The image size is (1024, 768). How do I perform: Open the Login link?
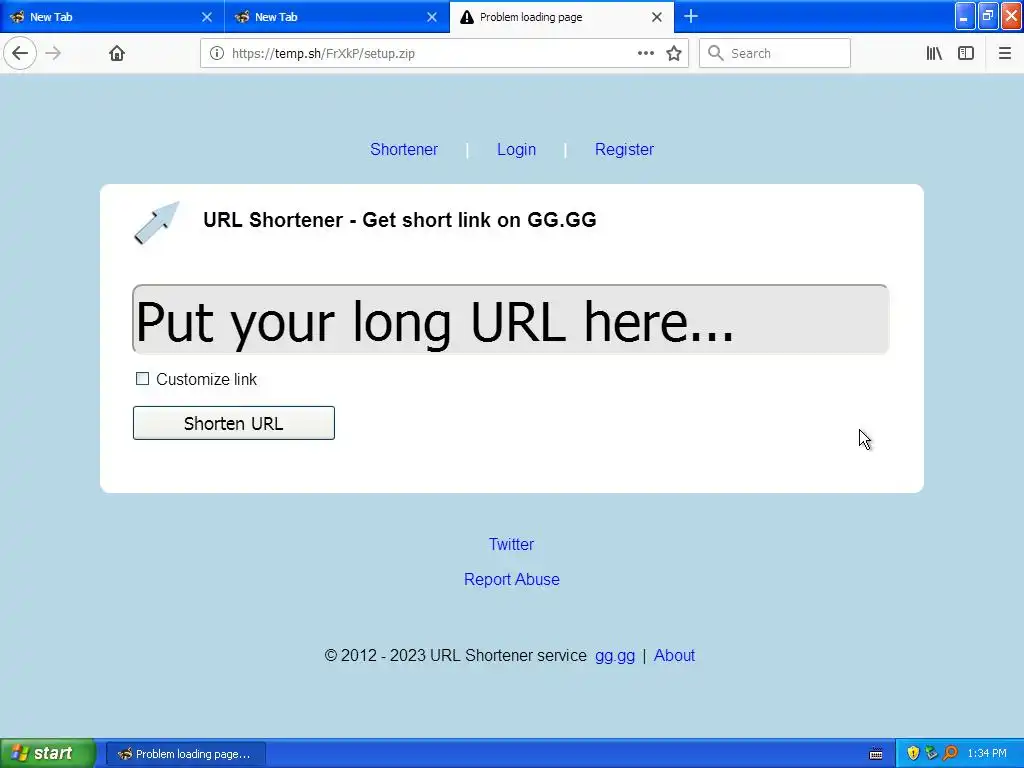516,150
